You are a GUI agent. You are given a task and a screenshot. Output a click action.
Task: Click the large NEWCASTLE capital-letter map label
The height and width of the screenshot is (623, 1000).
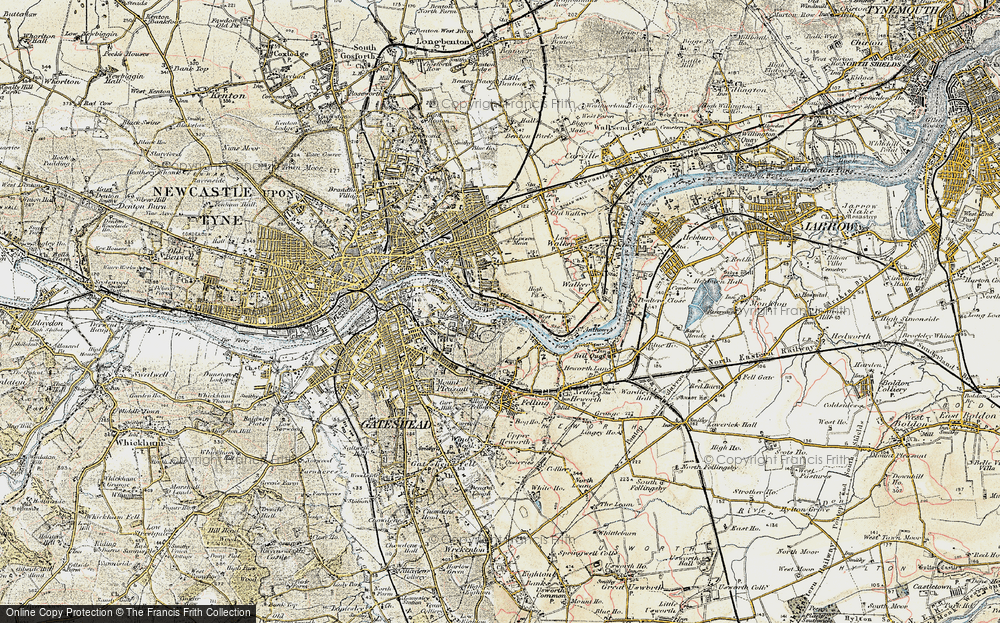203,193
